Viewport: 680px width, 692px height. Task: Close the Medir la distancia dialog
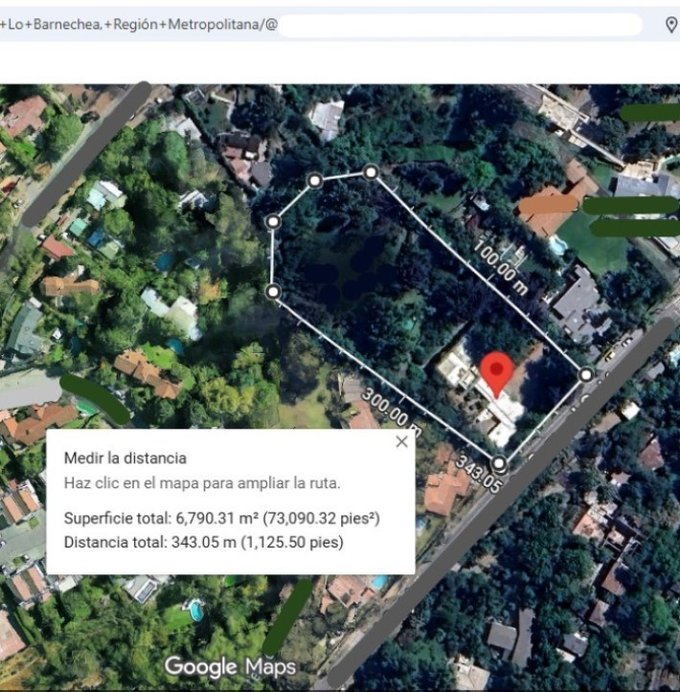(402, 442)
